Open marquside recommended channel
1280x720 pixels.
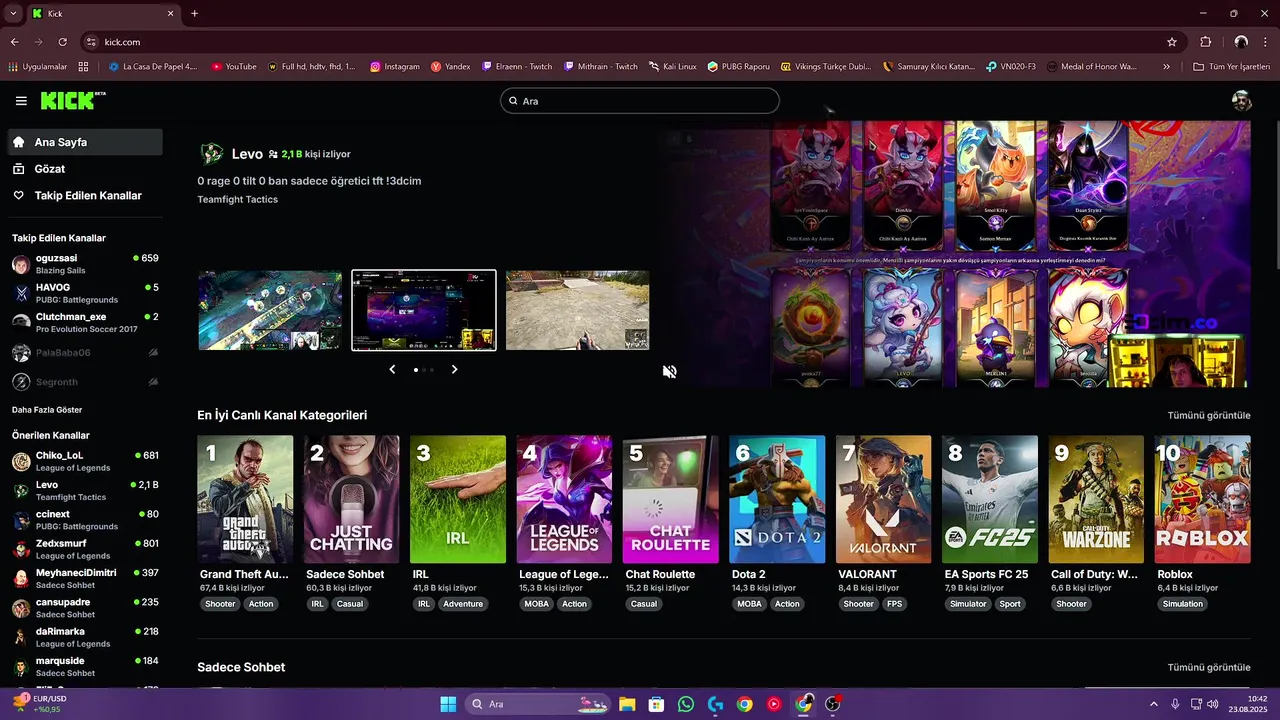[85, 666]
